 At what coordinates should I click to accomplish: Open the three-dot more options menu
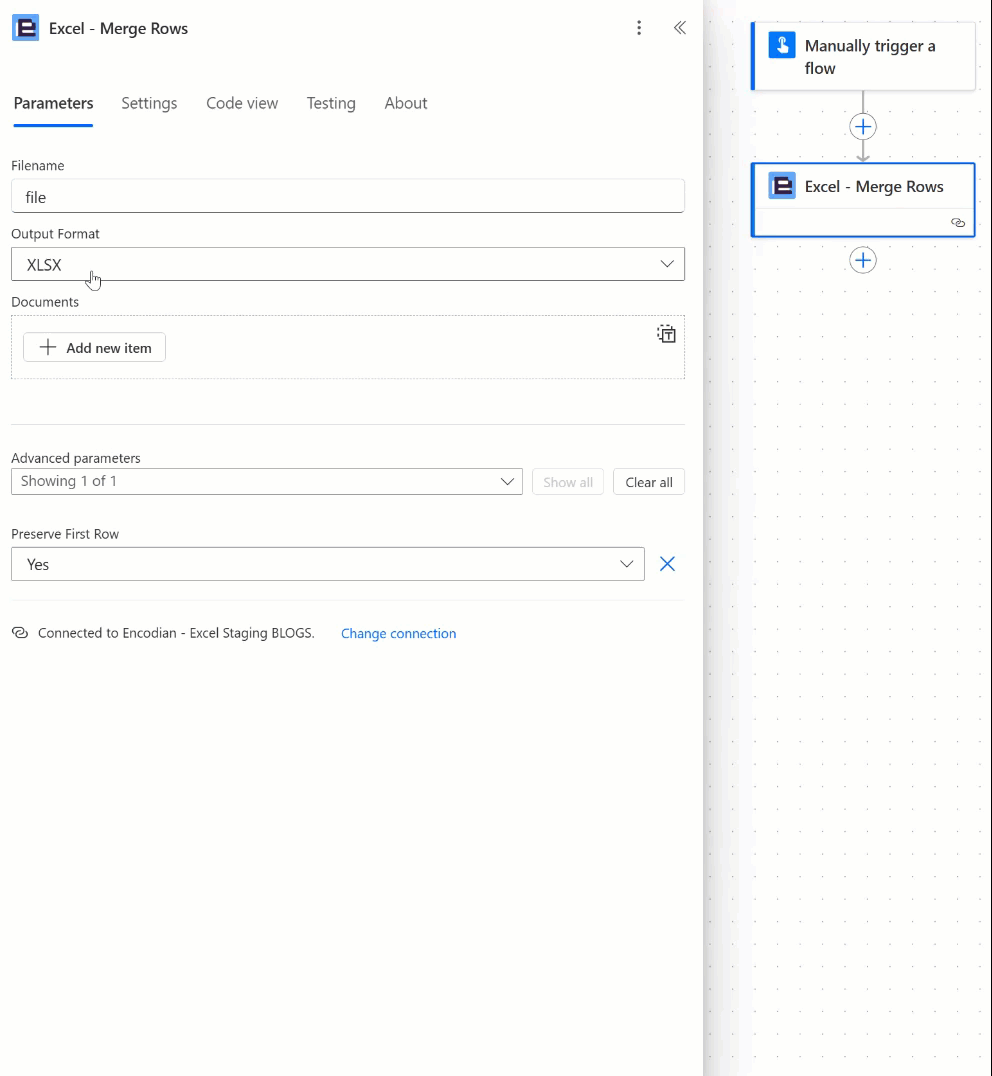point(639,27)
